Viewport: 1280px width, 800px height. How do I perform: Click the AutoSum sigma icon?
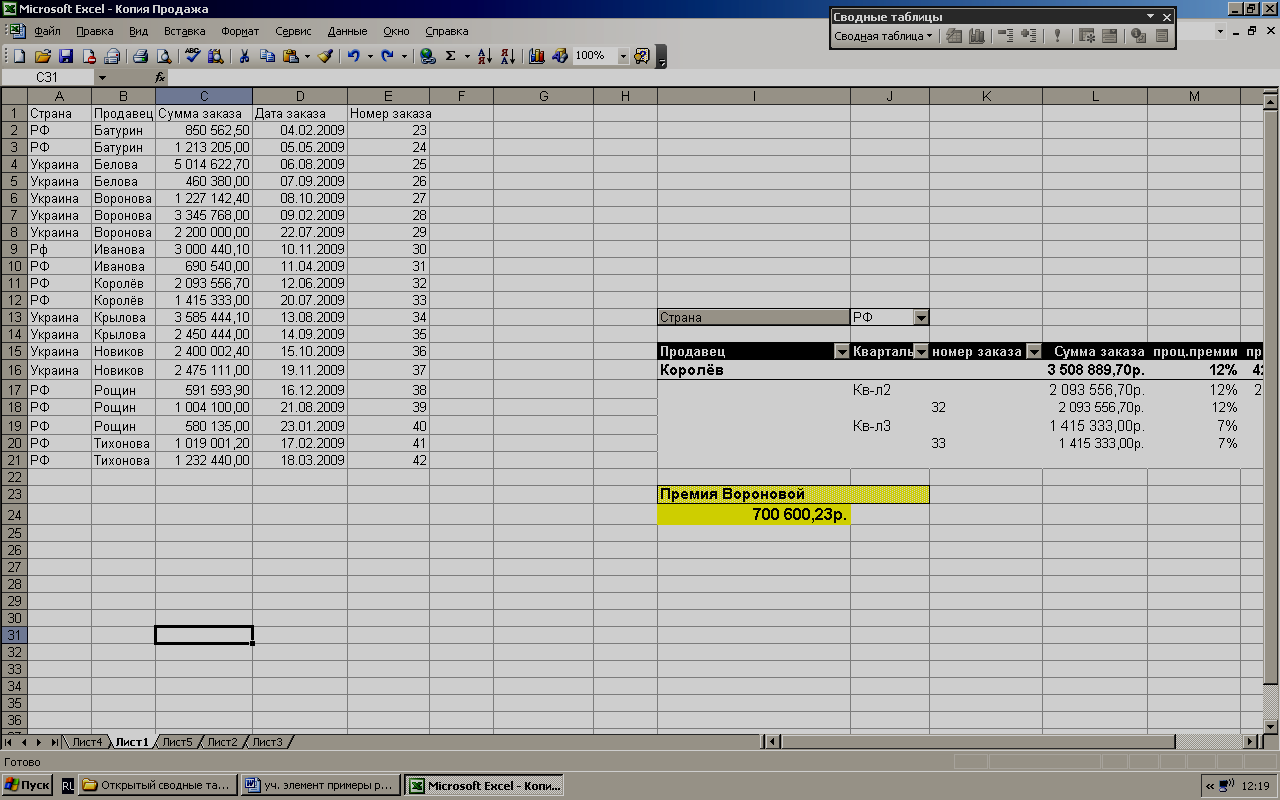[450, 56]
